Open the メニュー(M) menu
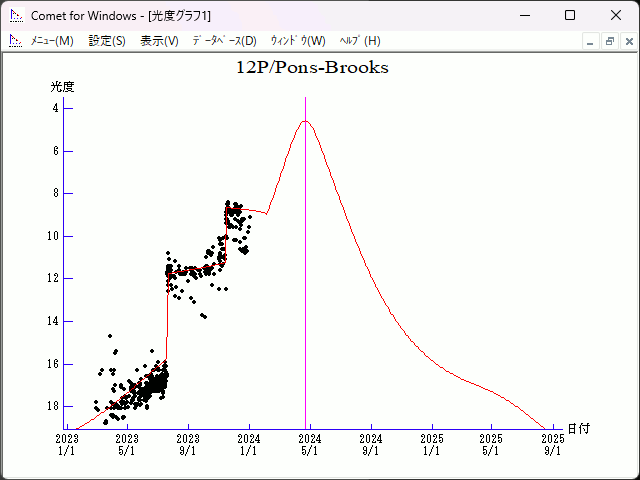The width and height of the screenshot is (640, 480). point(52,41)
